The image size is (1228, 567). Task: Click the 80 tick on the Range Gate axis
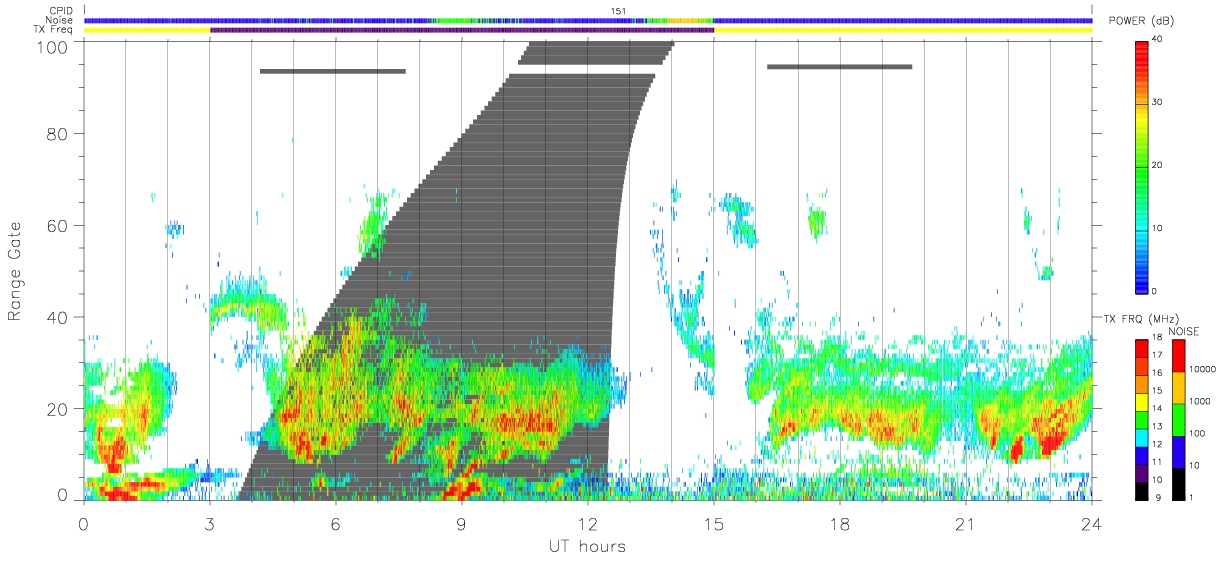point(58,134)
